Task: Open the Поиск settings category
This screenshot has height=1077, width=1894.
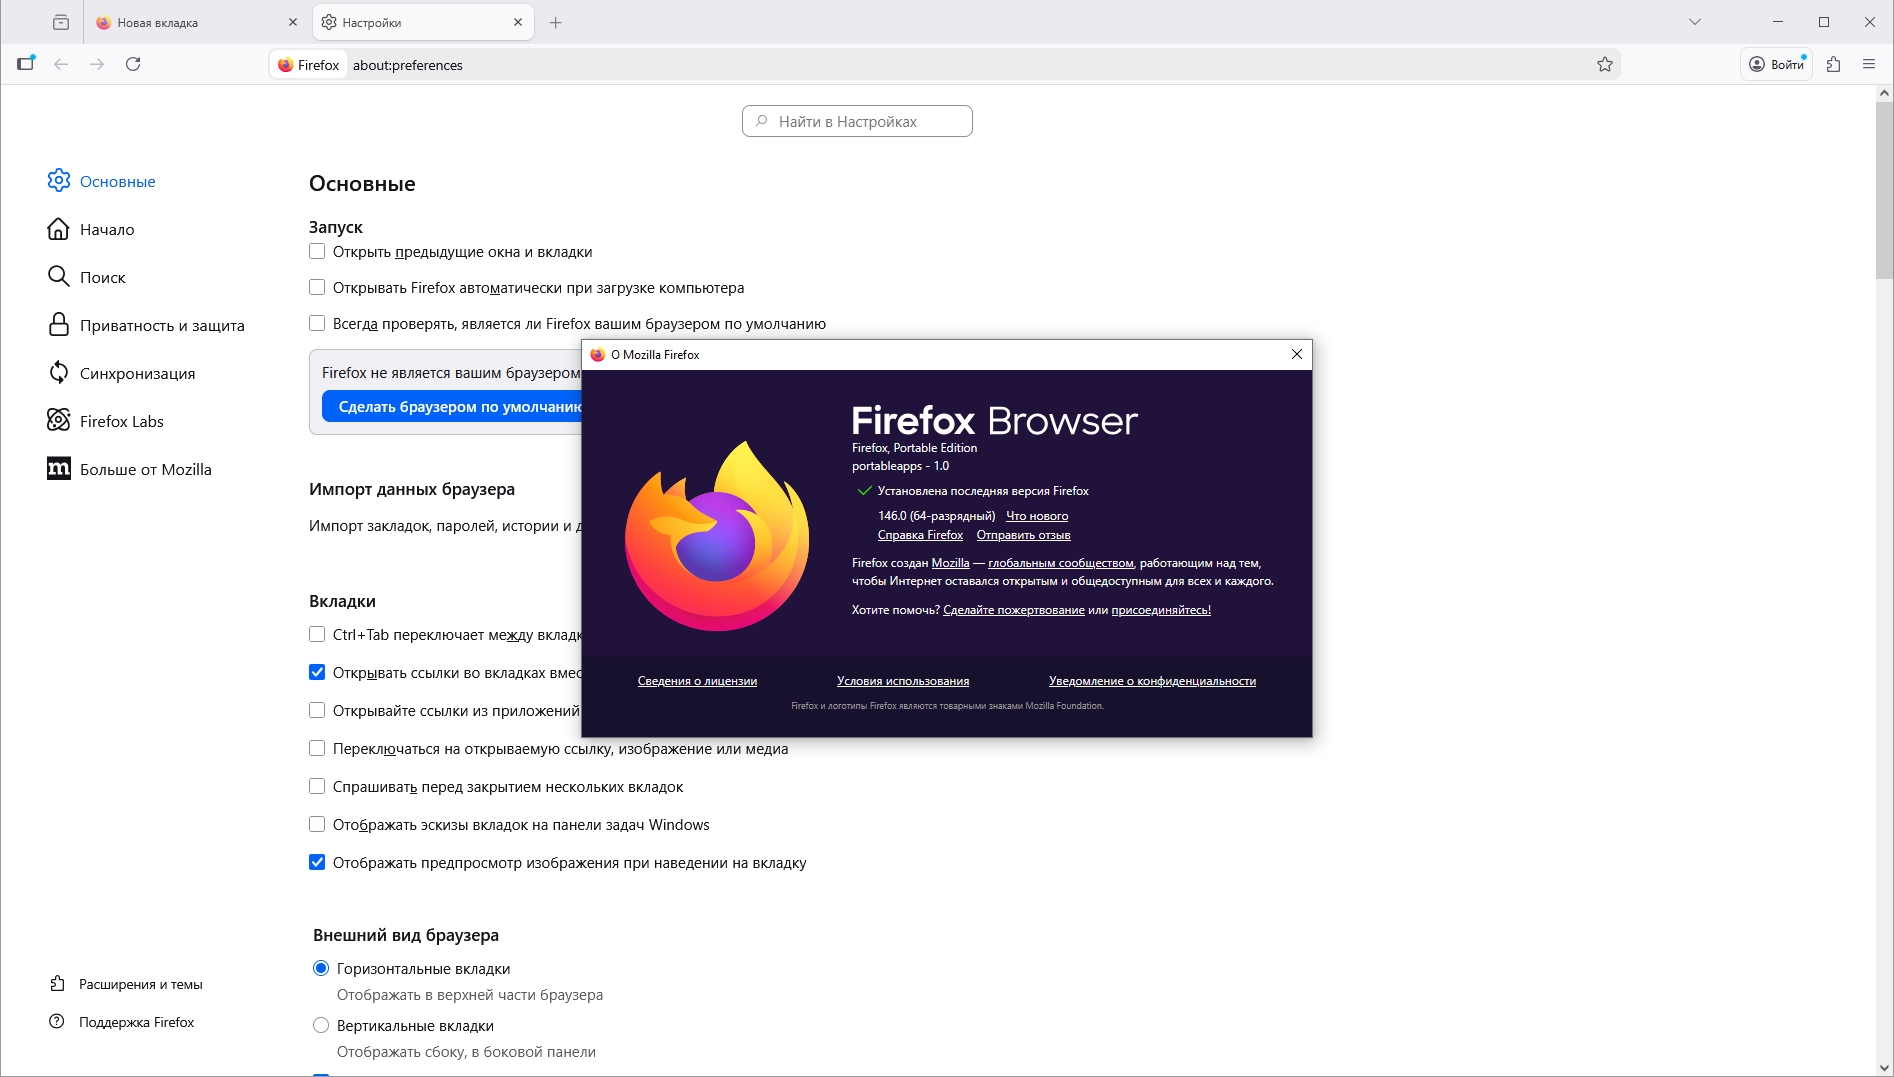Action: pyautogui.click(x=86, y=277)
